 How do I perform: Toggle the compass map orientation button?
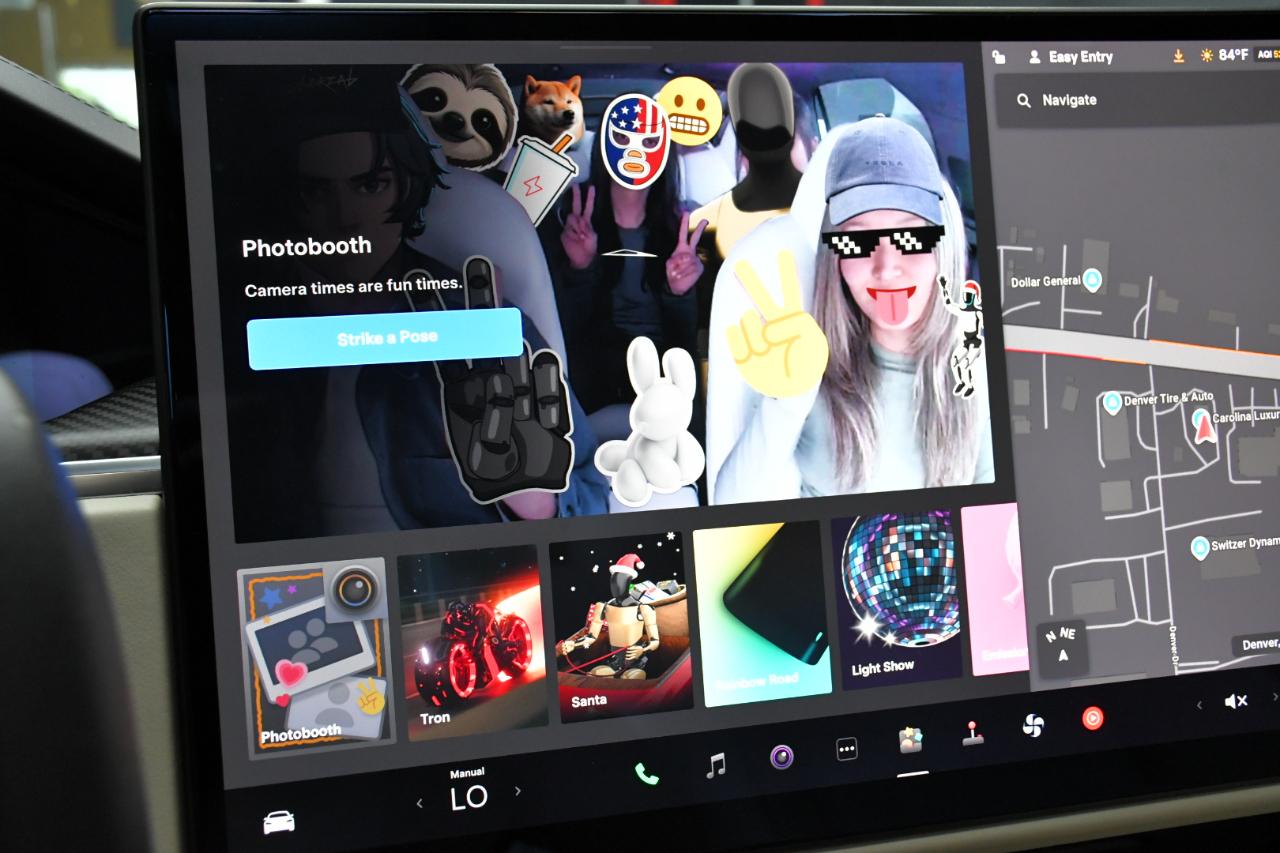tap(1062, 645)
